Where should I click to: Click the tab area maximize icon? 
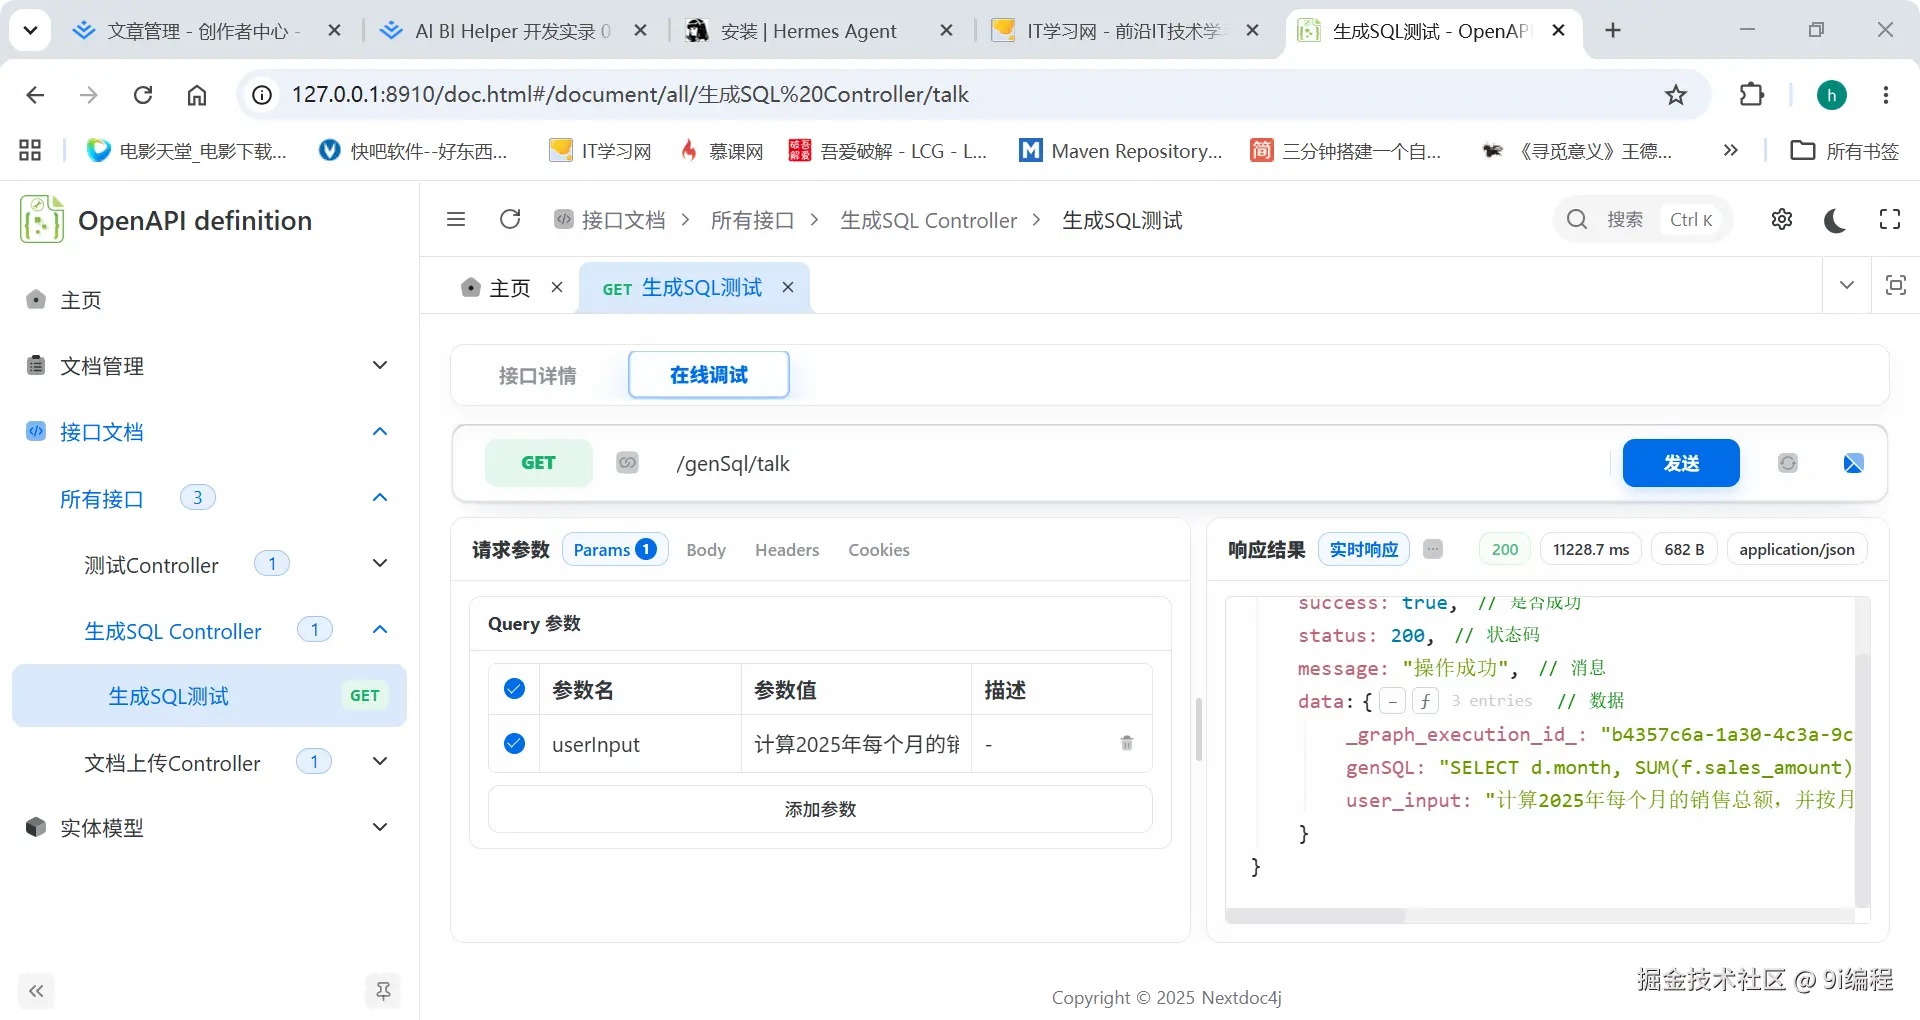pos(1895,285)
